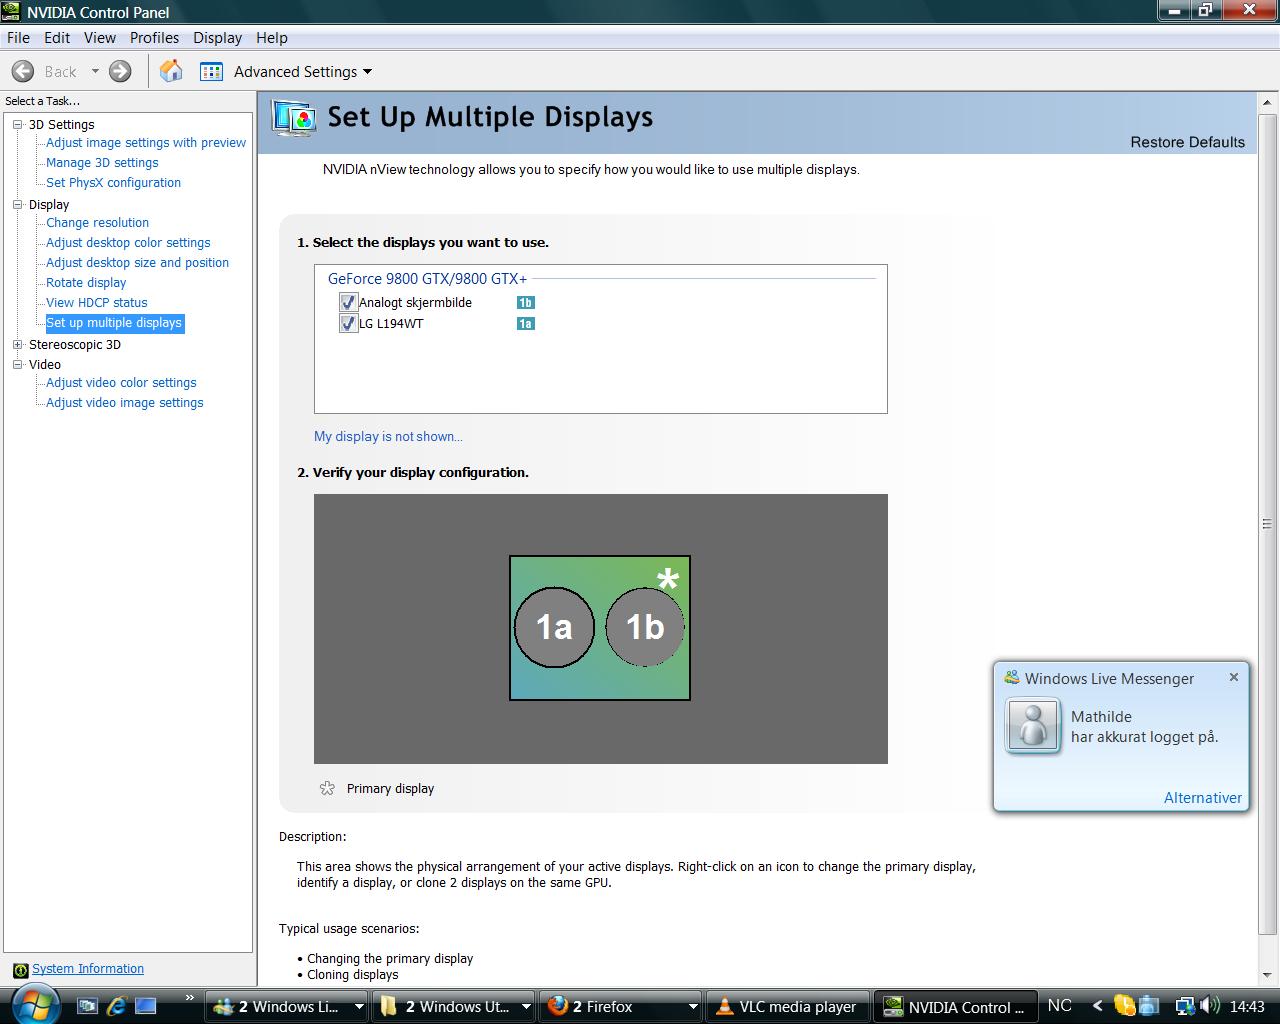
Task: Open the Display menu
Action: (x=218, y=37)
